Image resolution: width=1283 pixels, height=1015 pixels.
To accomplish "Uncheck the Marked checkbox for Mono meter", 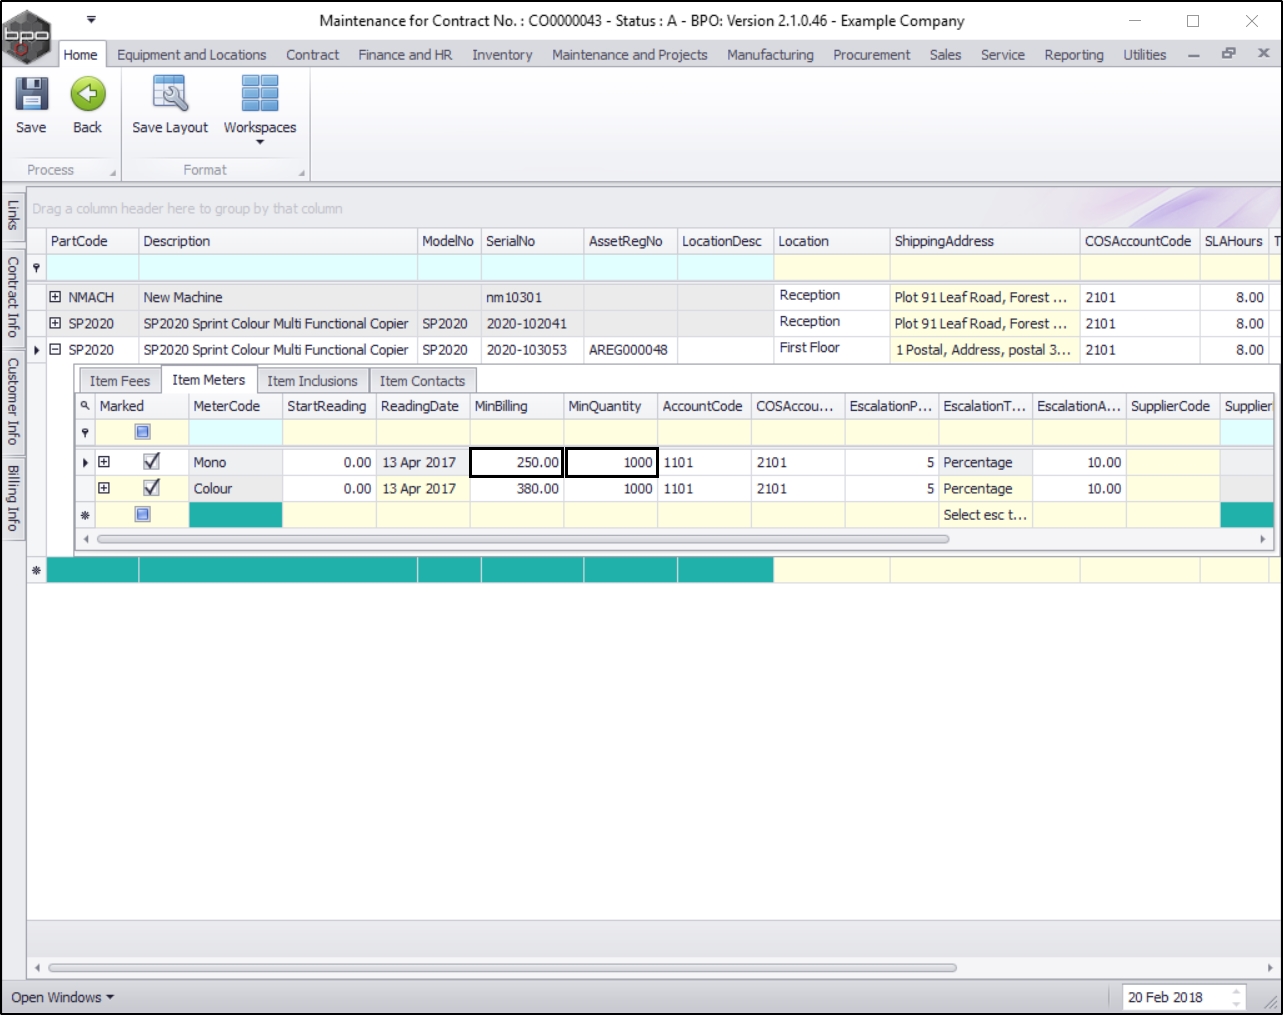I will (152, 462).
